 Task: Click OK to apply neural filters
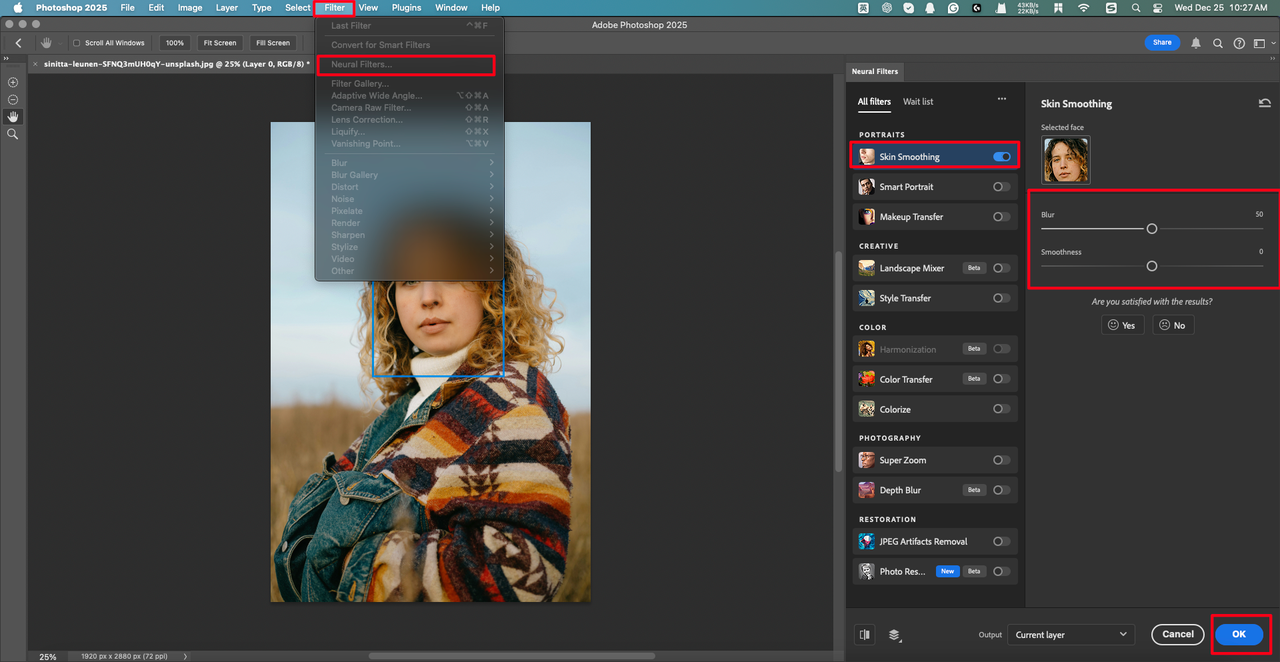pos(1239,634)
